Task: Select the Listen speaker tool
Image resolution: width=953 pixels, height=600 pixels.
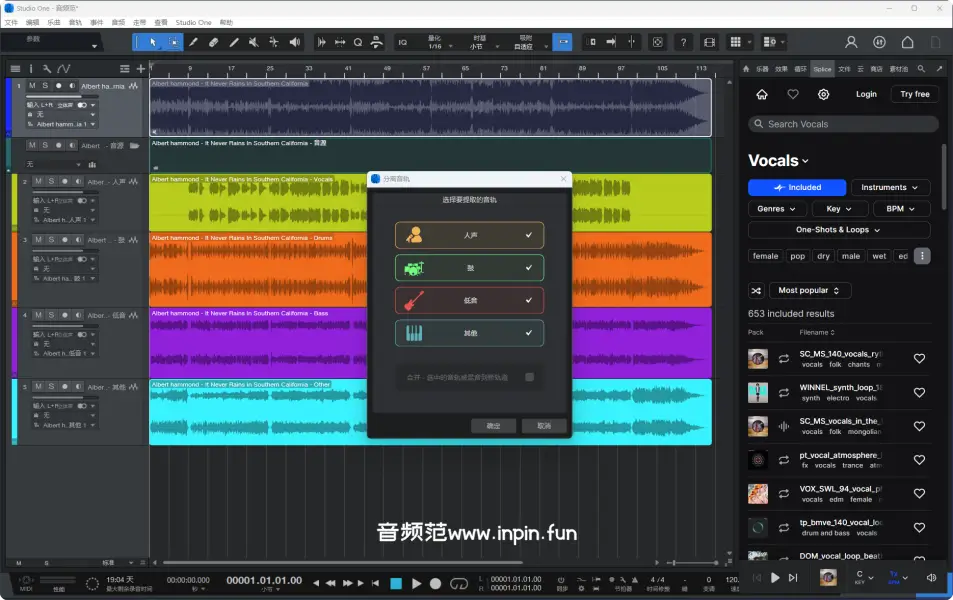Action: [x=294, y=42]
